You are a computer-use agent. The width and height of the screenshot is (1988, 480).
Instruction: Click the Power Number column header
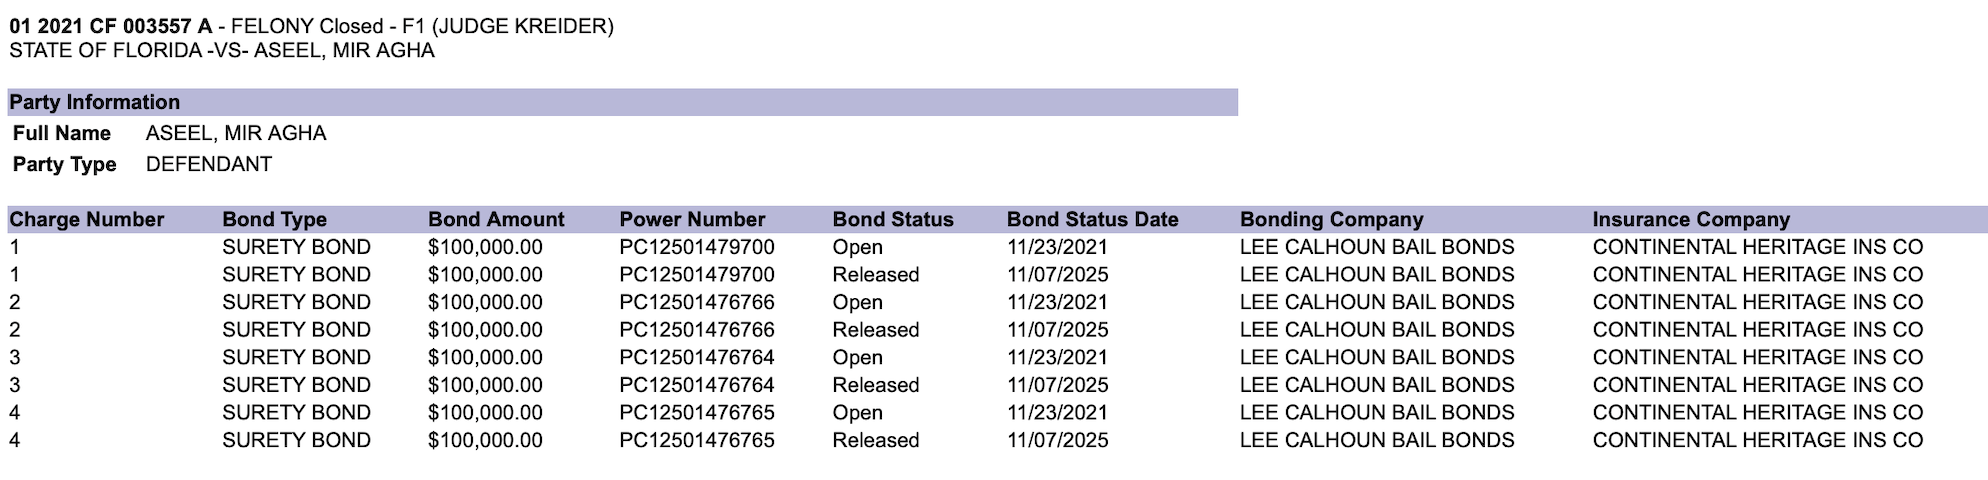coord(692,219)
